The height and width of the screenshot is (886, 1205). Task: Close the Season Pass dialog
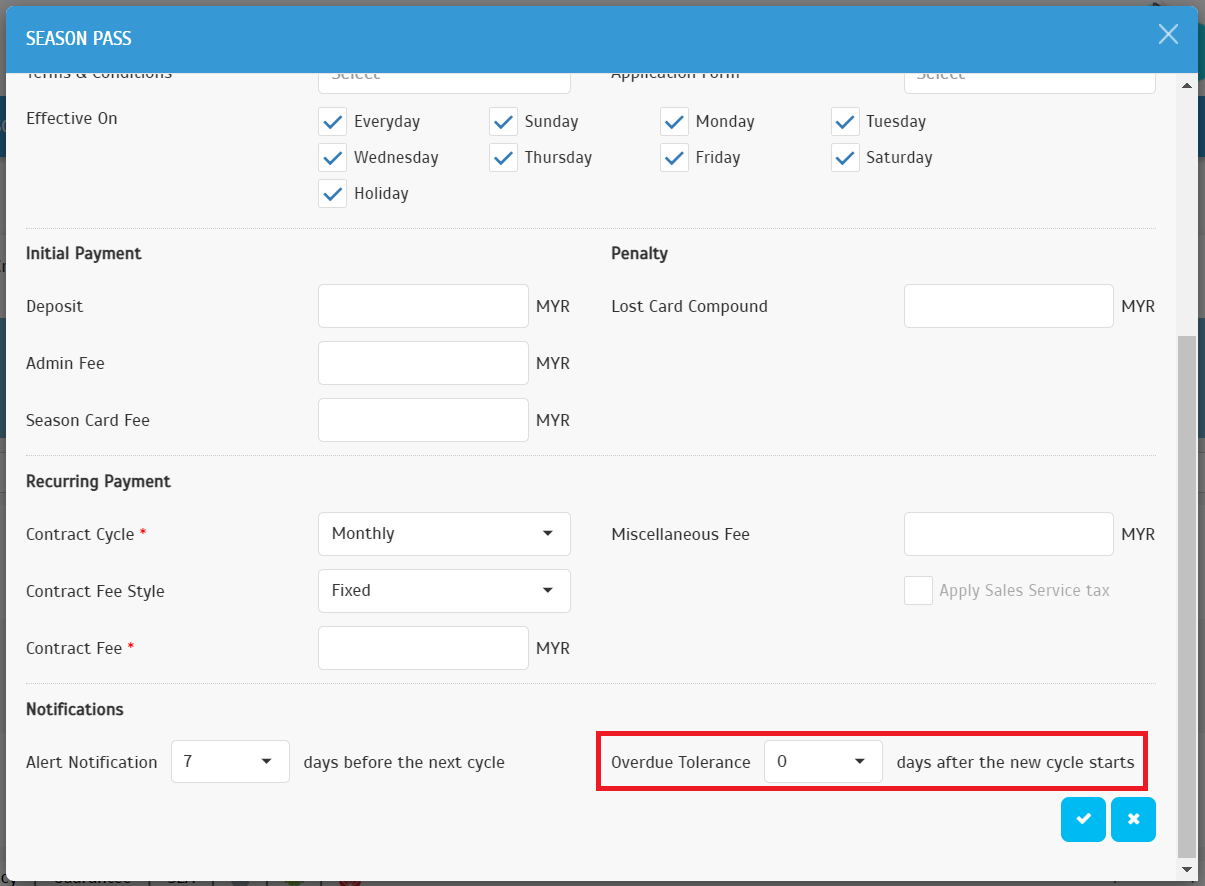[x=1167, y=35]
